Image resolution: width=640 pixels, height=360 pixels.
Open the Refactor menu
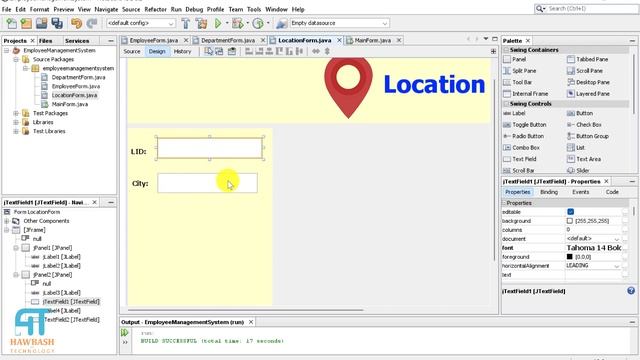(156, 9)
